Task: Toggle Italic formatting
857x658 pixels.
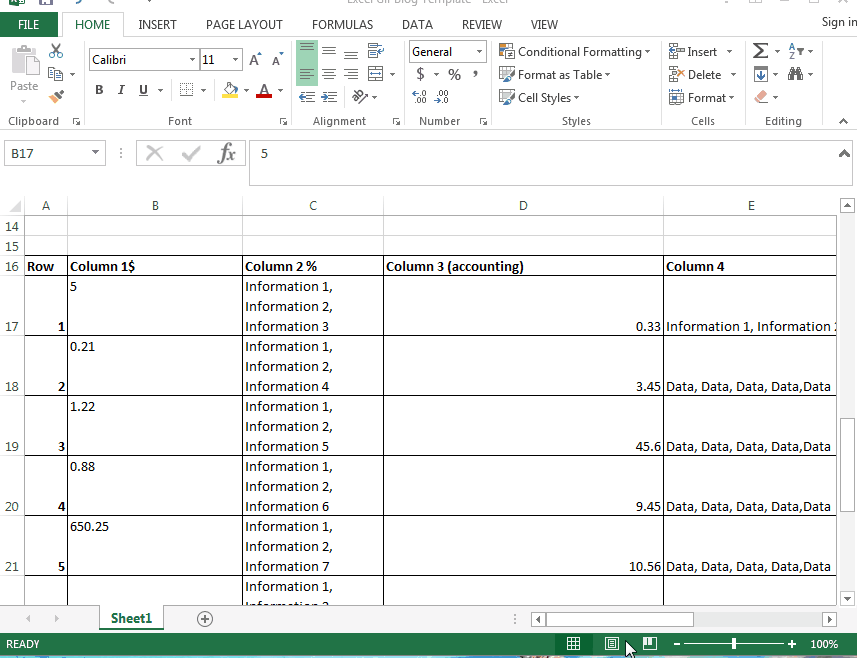Action: click(121, 90)
